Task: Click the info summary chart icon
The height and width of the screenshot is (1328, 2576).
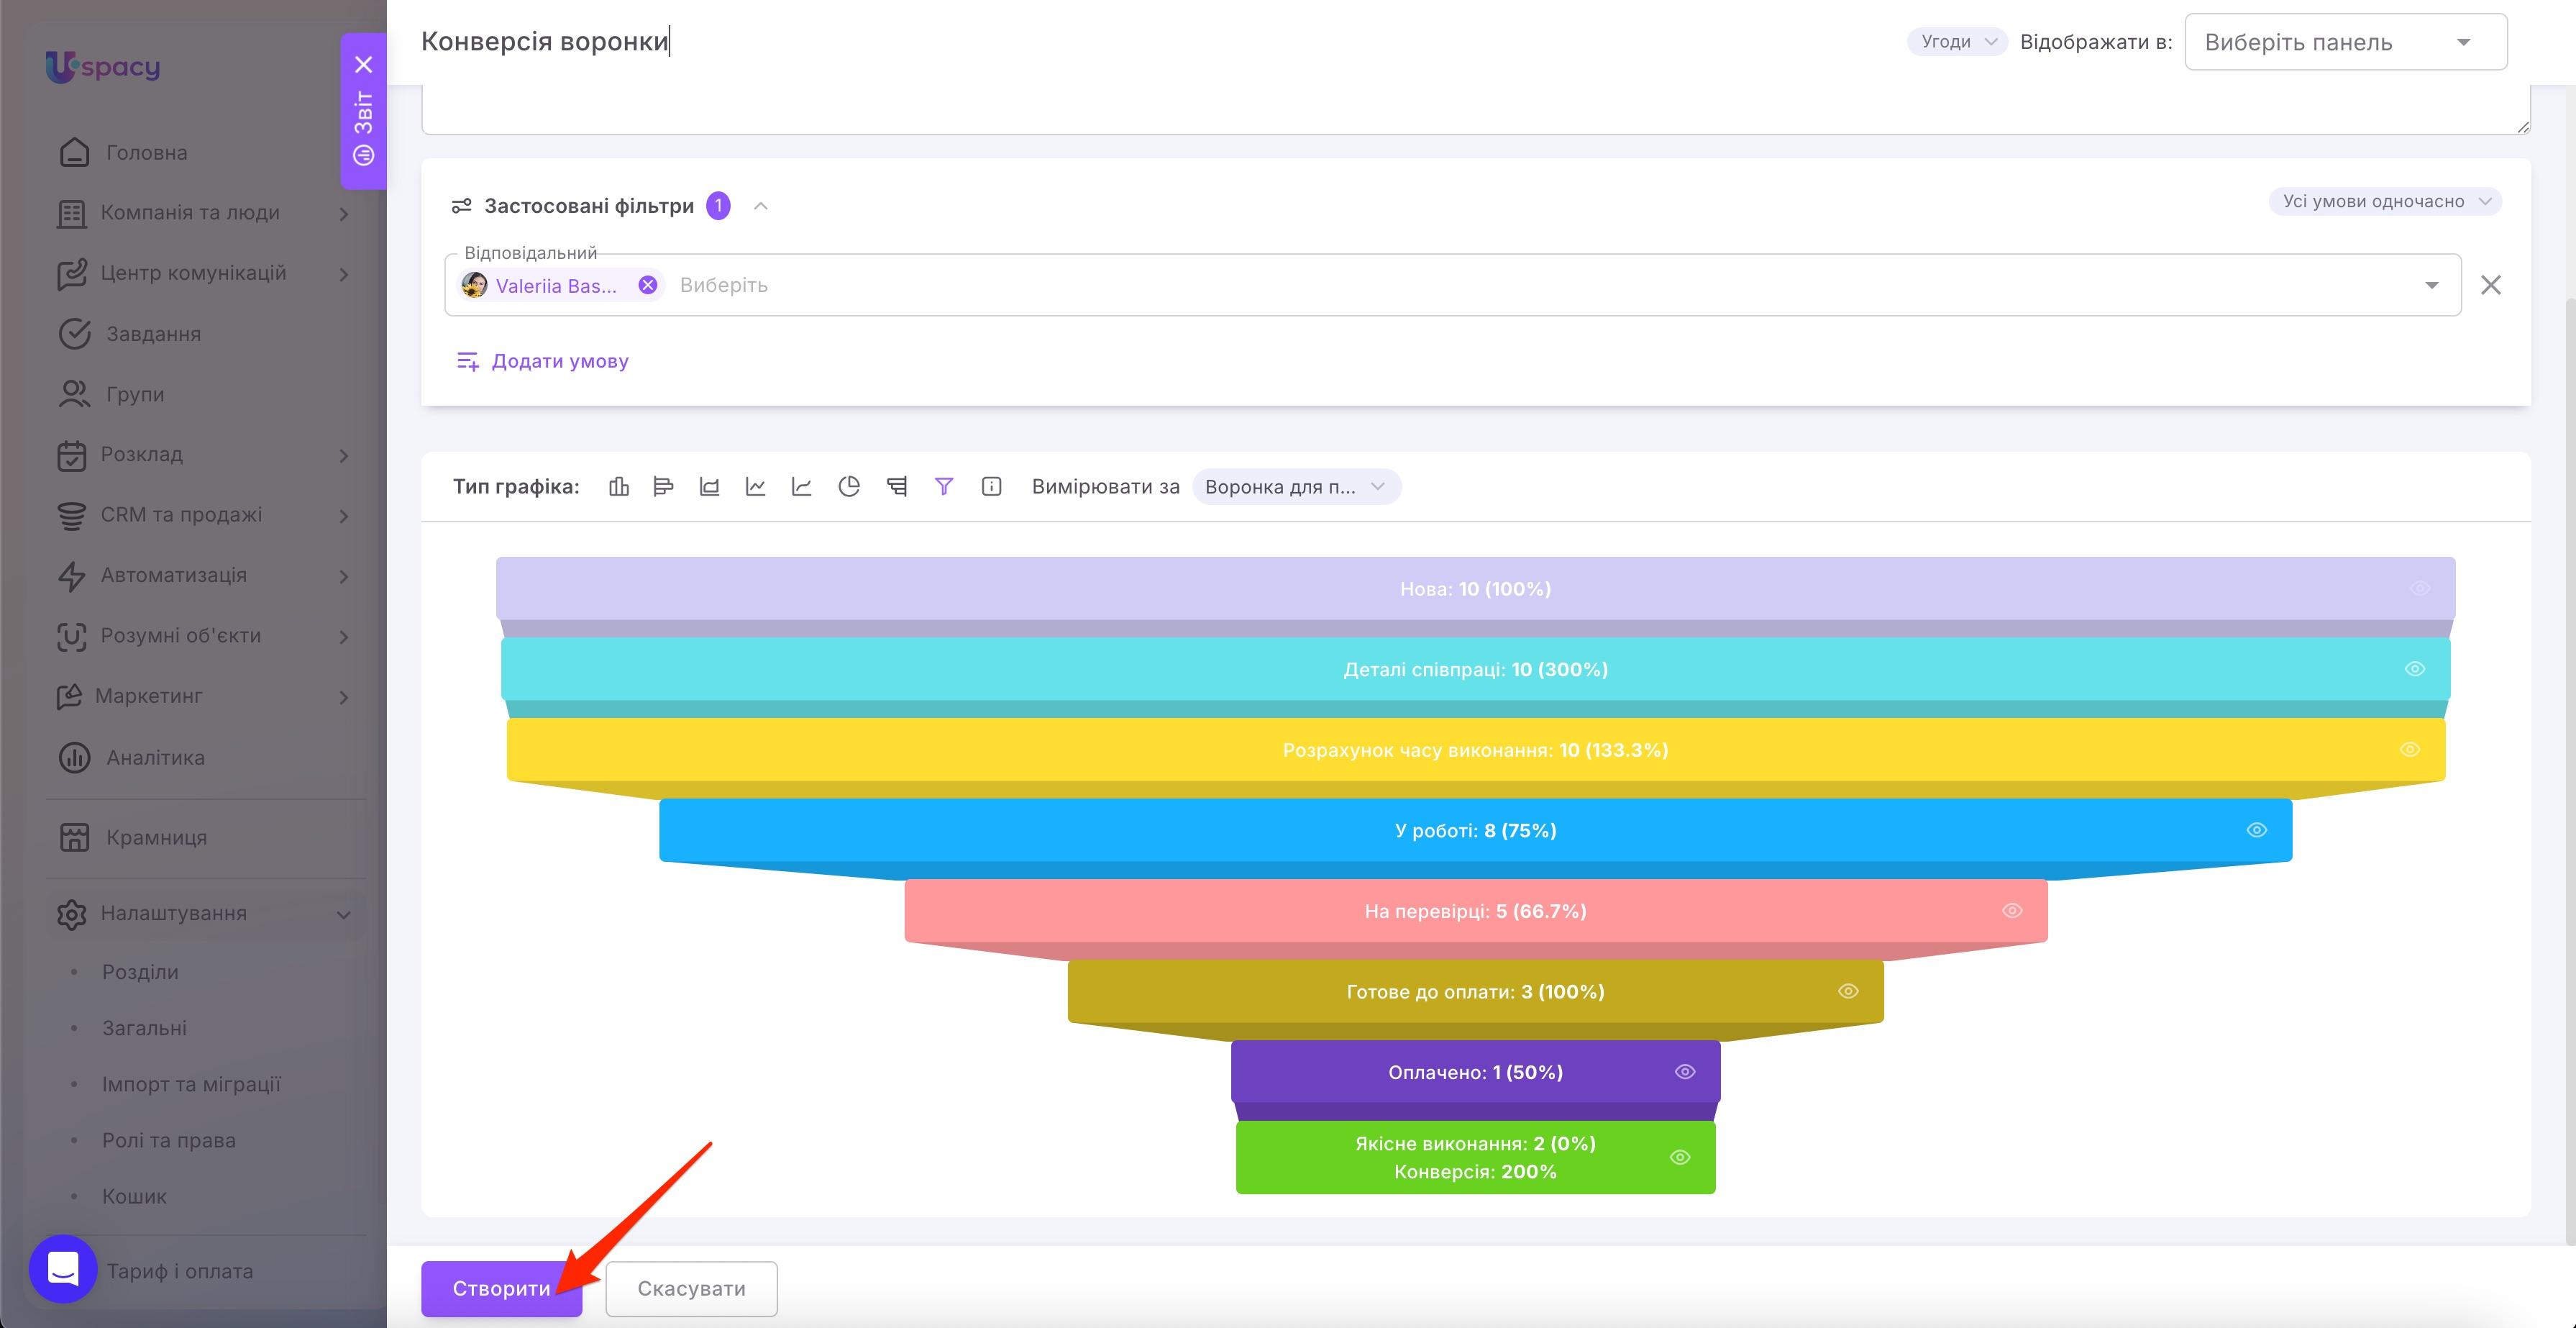Action: [991, 487]
